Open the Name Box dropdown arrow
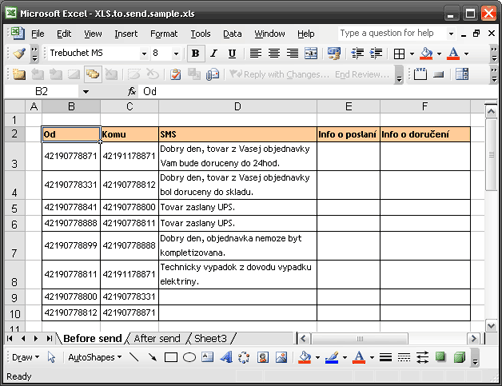This screenshot has width=502, height=386. 86,91
